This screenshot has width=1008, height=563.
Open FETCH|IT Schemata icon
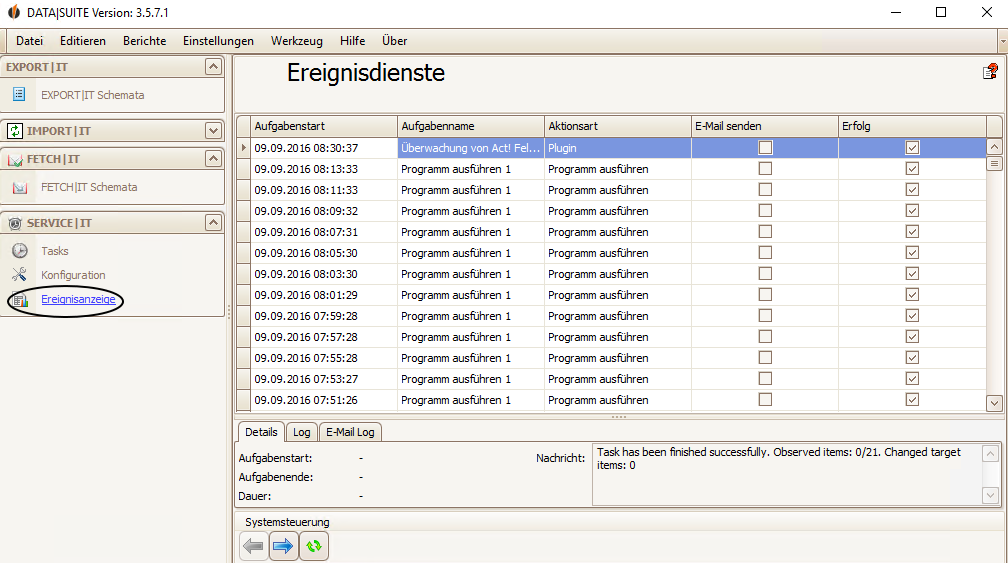click(19, 187)
